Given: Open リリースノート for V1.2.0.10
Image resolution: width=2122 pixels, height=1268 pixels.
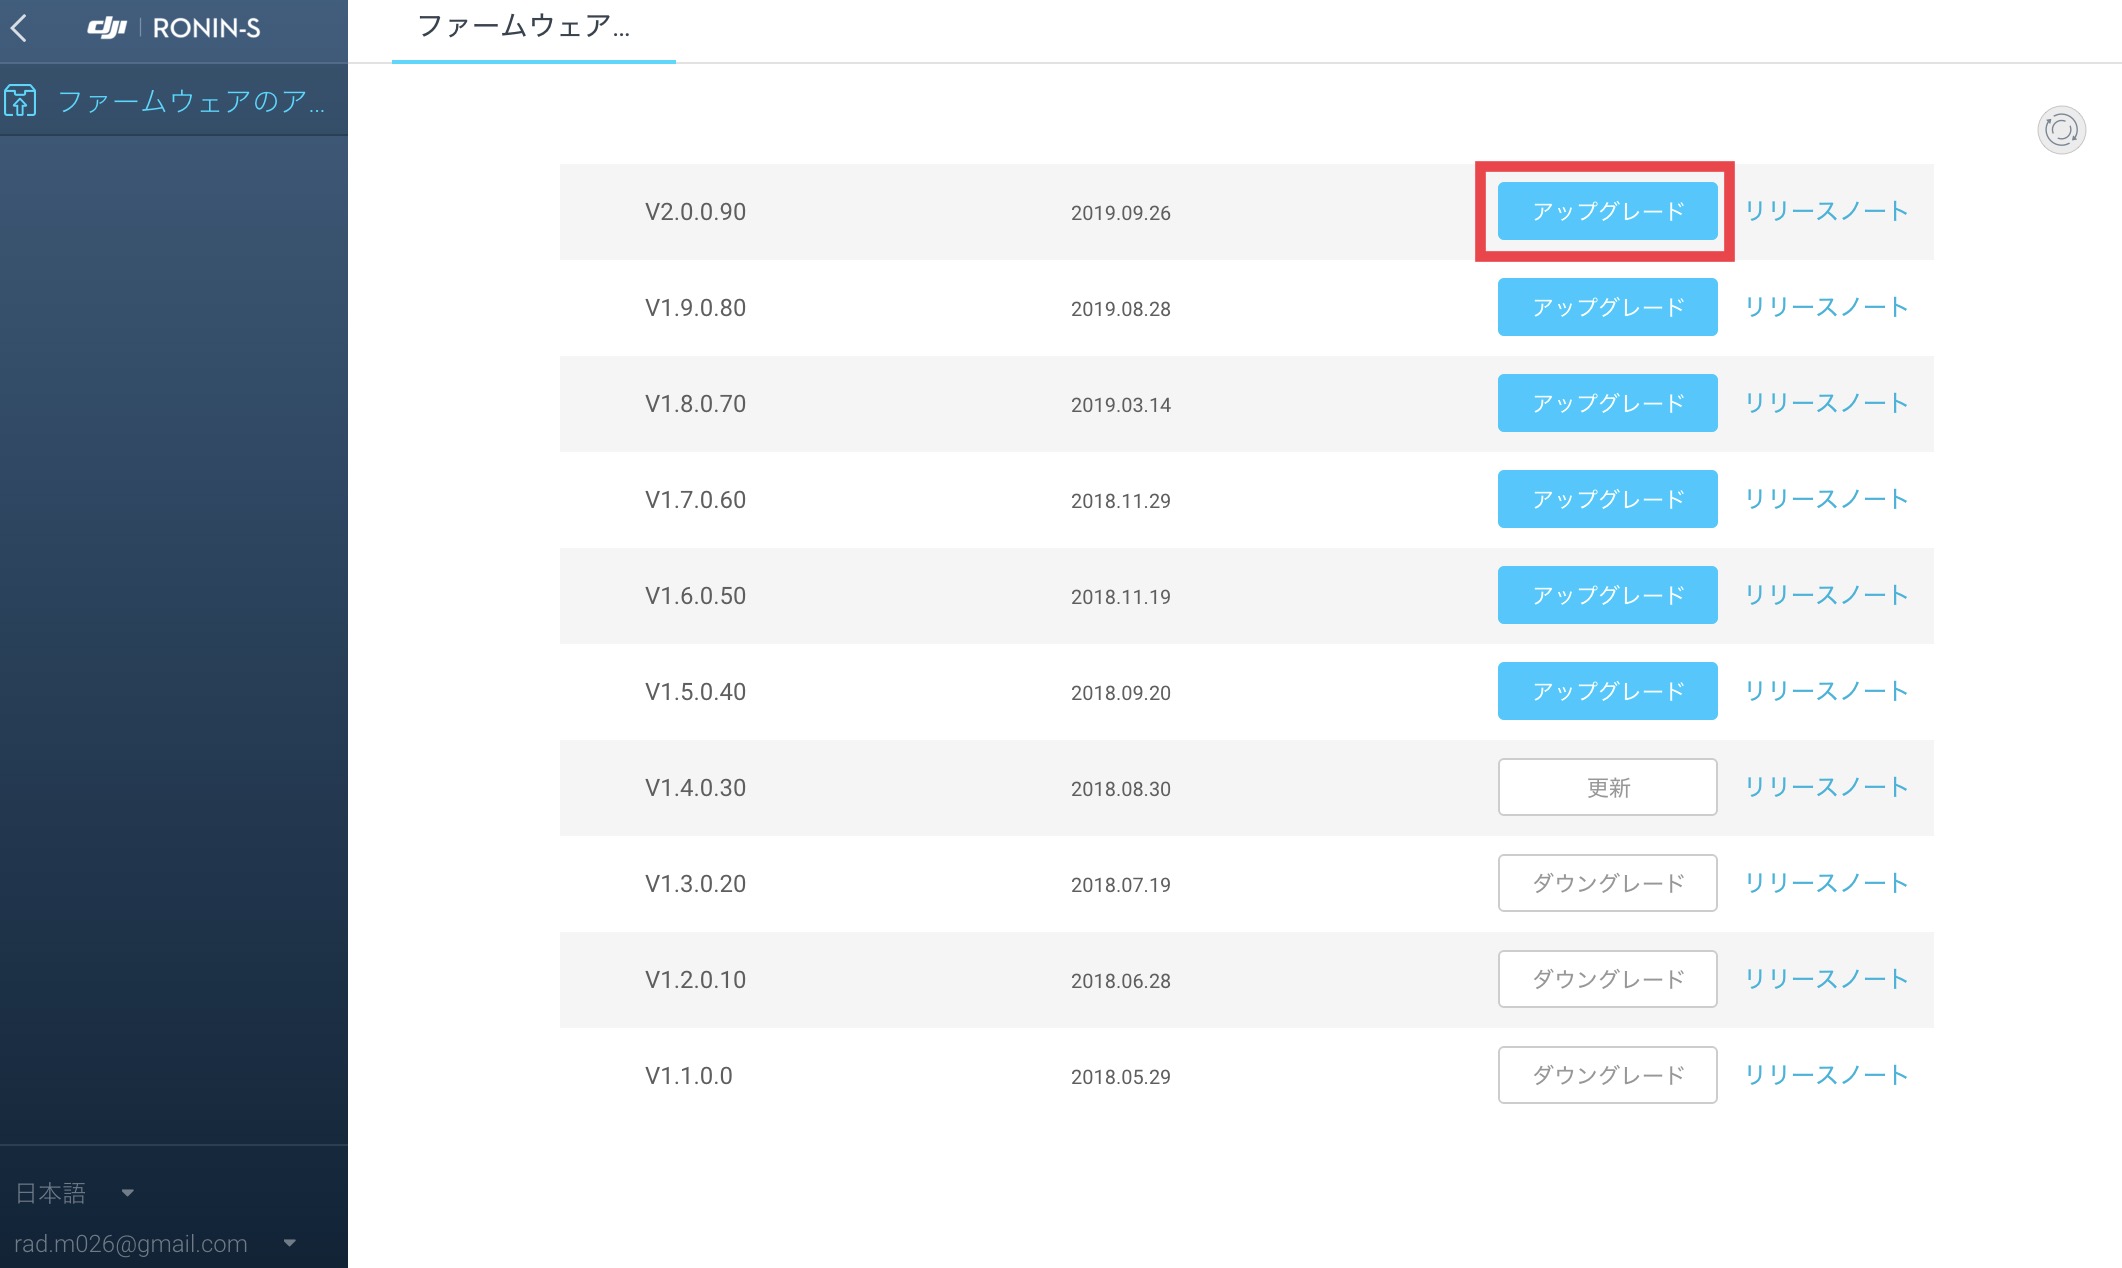Looking at the screenshot, I should point(1826,979).
